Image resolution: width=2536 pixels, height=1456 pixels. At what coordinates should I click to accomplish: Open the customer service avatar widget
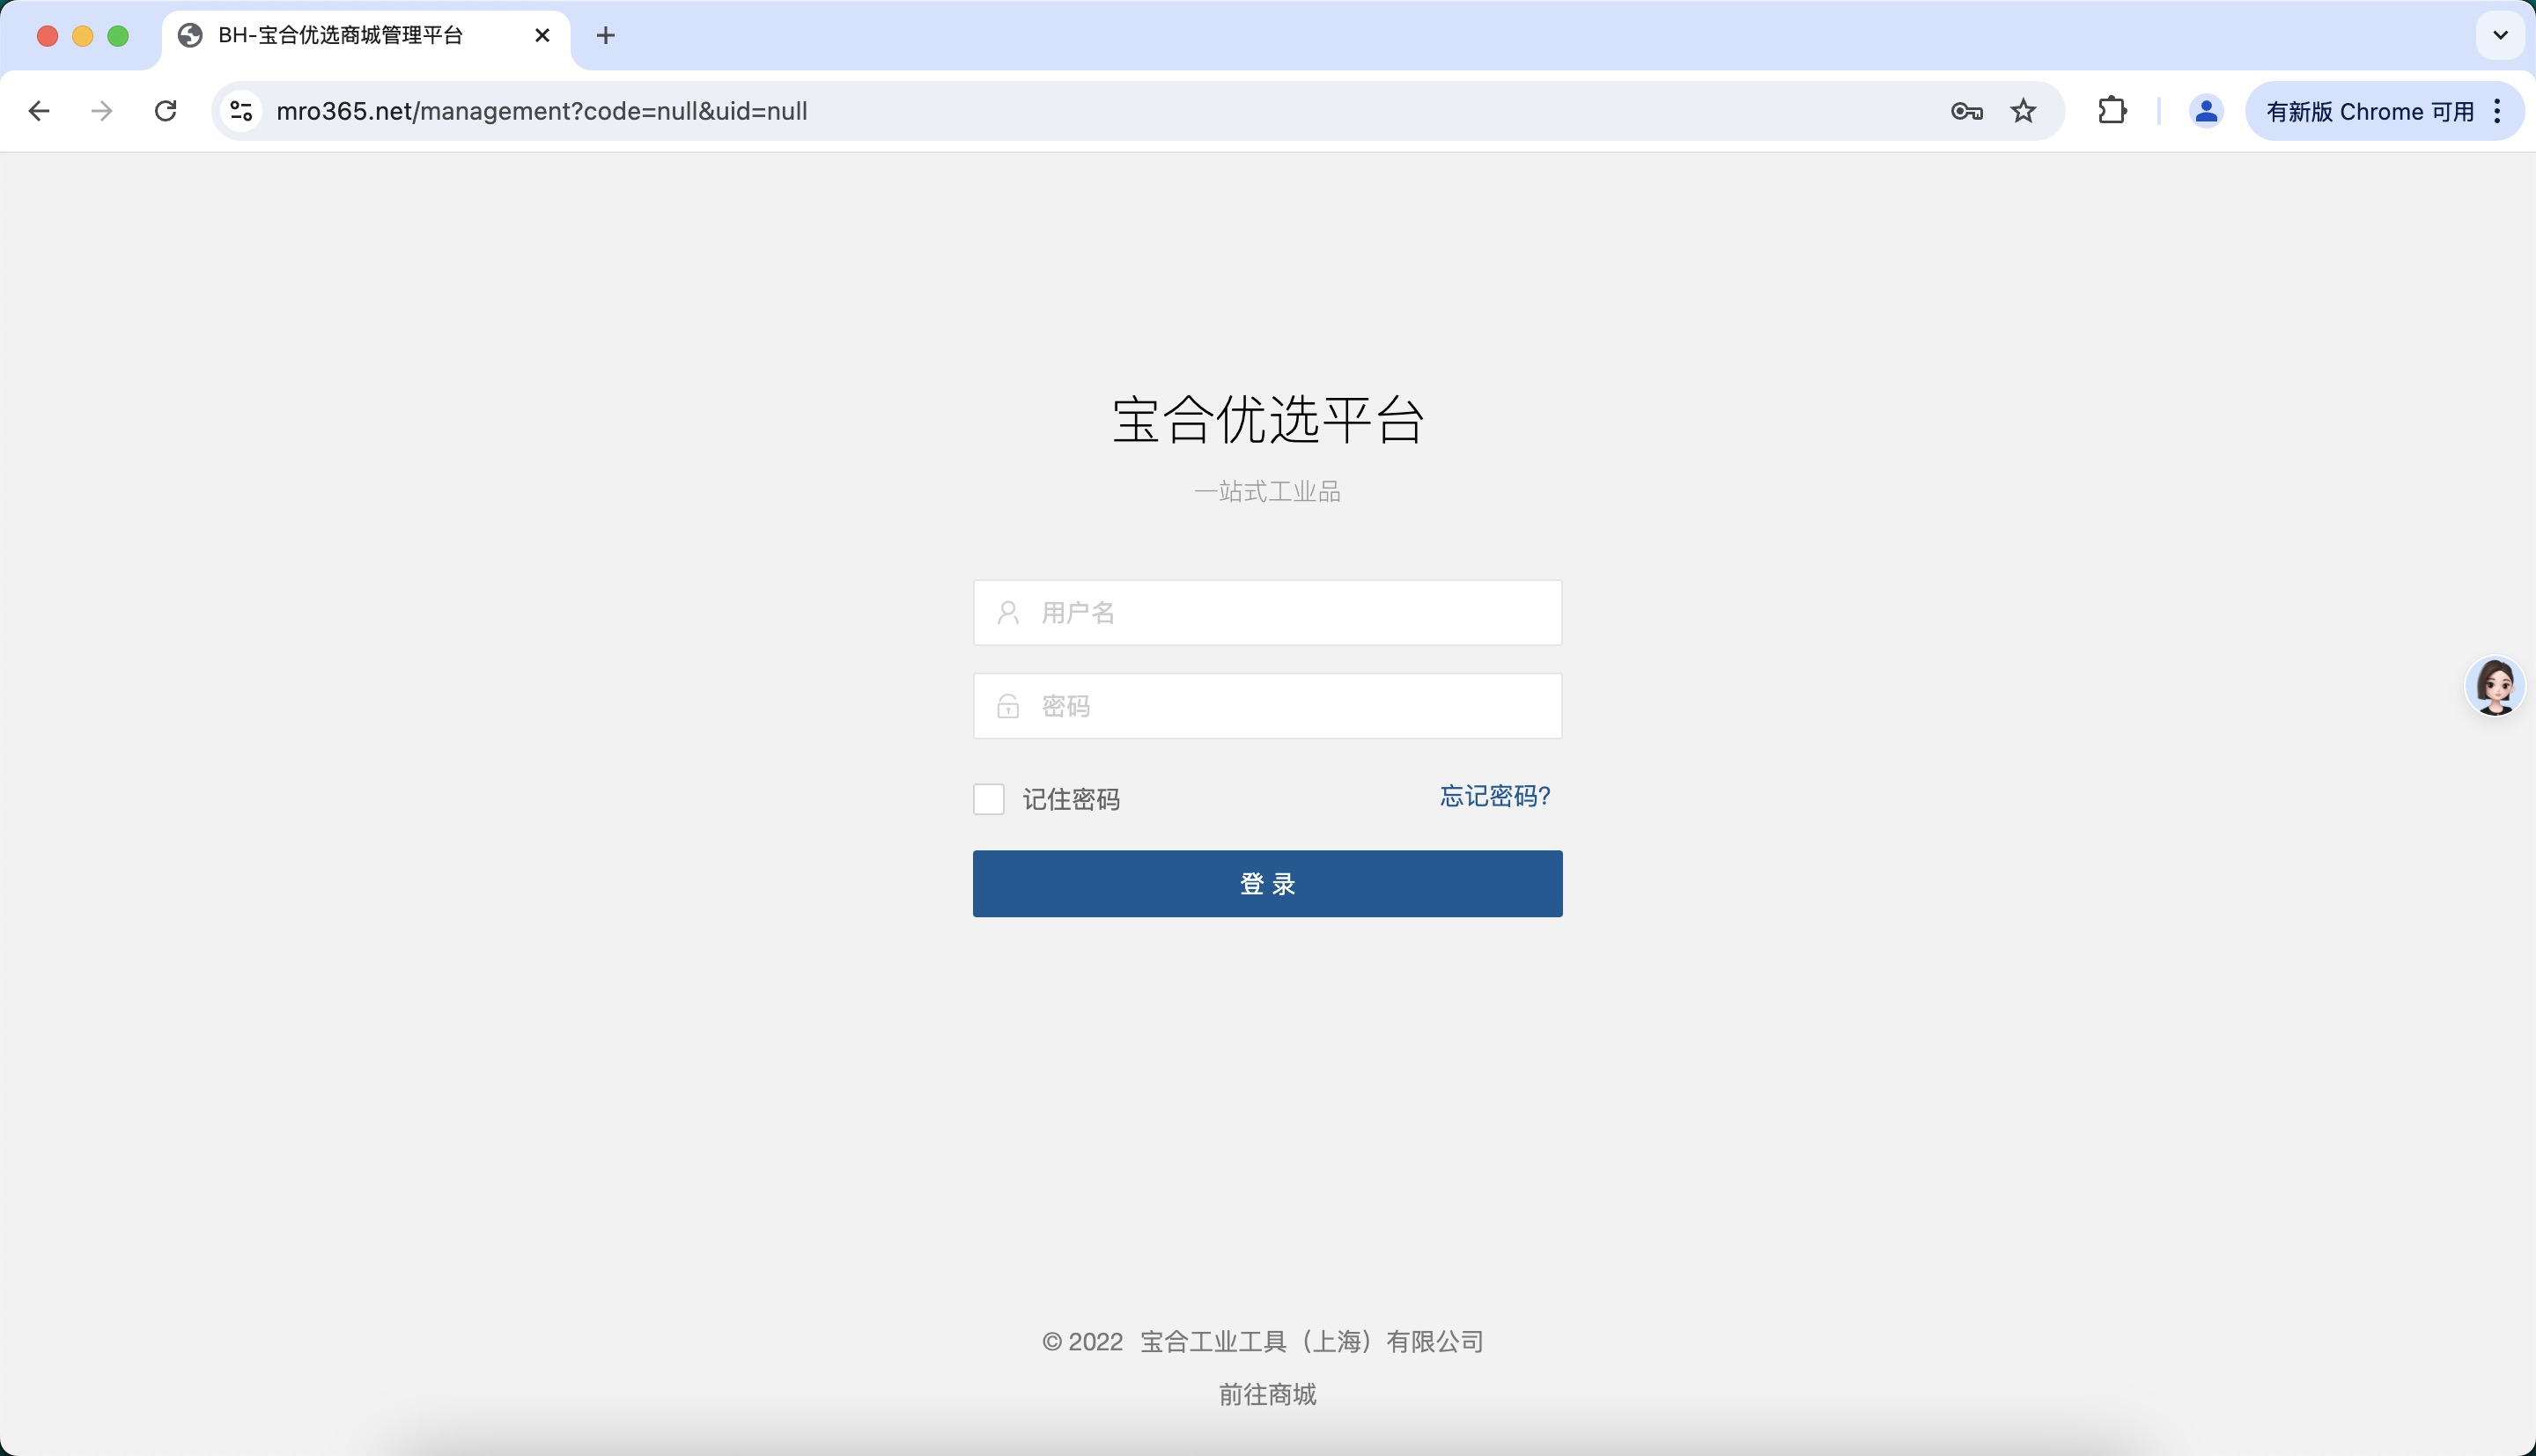point(2495,686)
